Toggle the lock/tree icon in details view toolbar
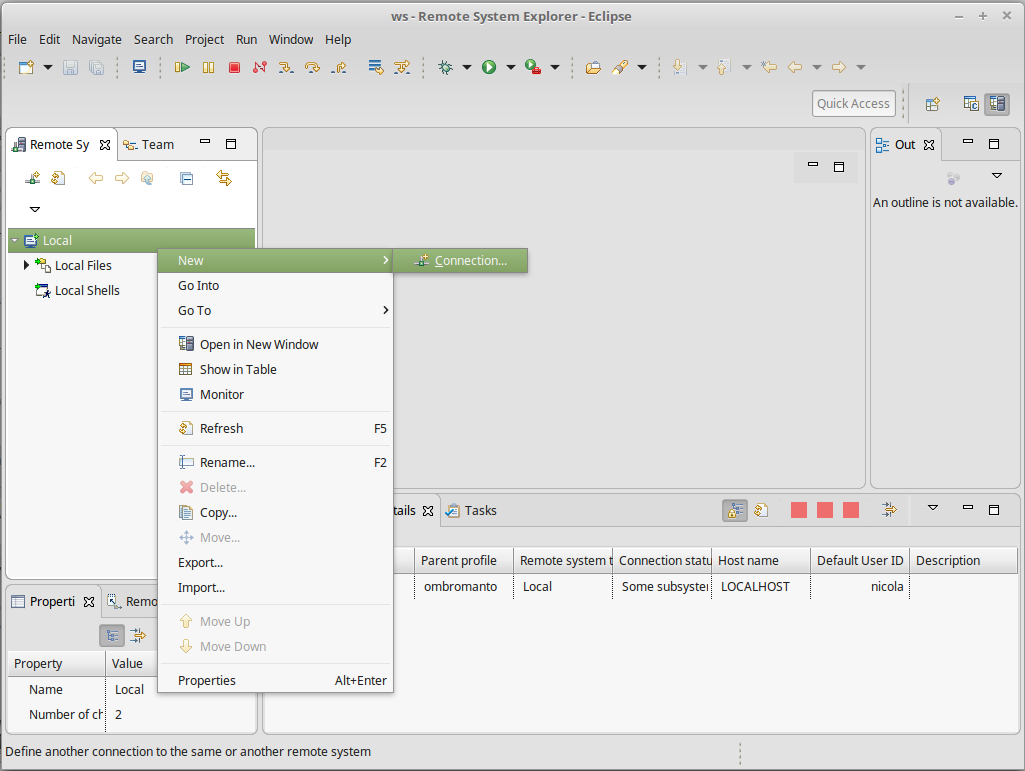Screen dimensions: 1025x771 tap(735, 510)
